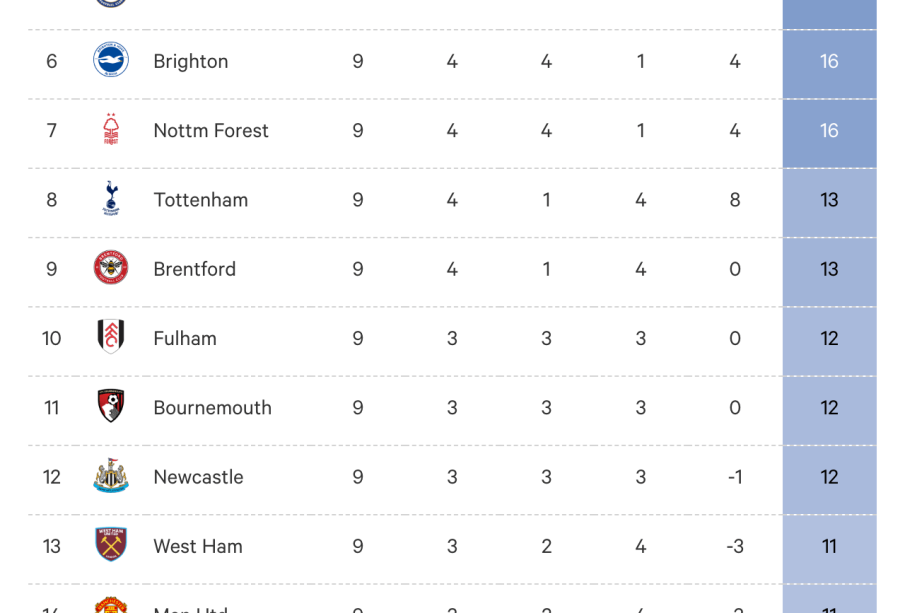Click West Ham's 11 points cell
The width and height of the screenshot is (905, 613).
pyautogui.click(x=829, y=546)
